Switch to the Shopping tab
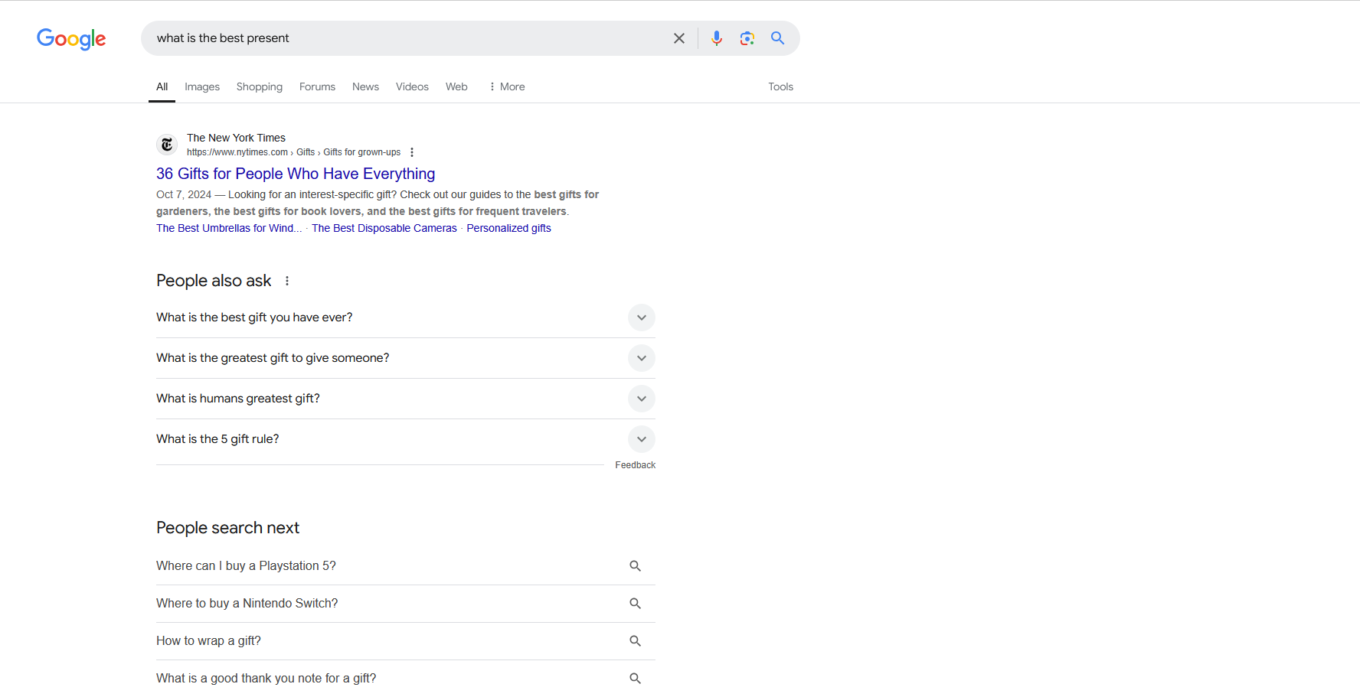The image size is (1360, 697). point(259,86)
